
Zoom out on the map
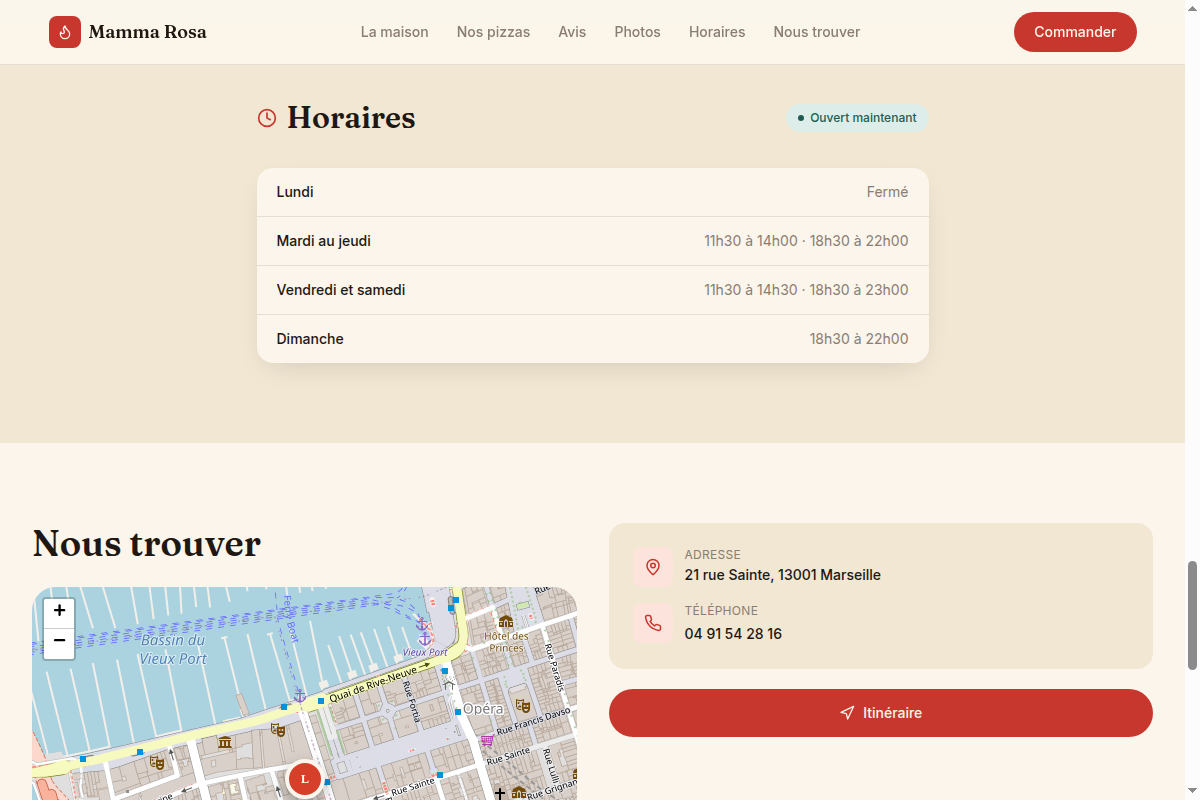point(59,643)
